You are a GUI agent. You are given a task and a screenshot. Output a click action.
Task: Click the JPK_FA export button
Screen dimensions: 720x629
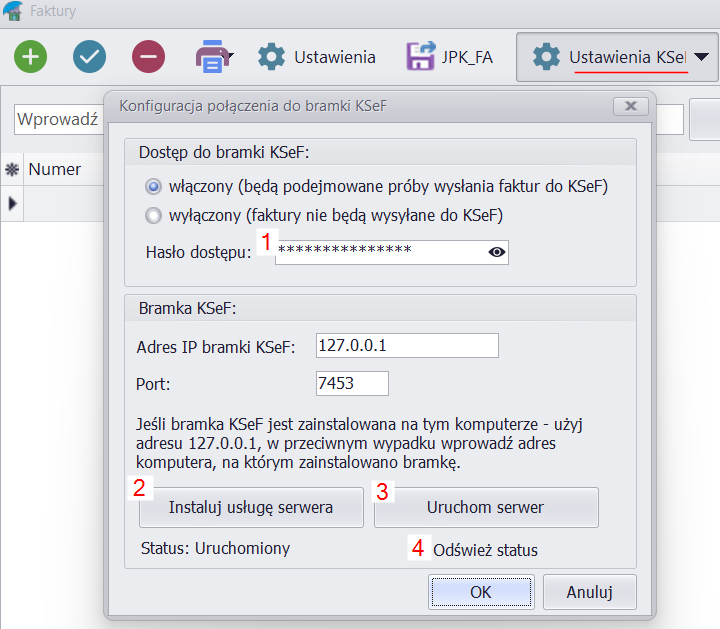tap(450, 57)
